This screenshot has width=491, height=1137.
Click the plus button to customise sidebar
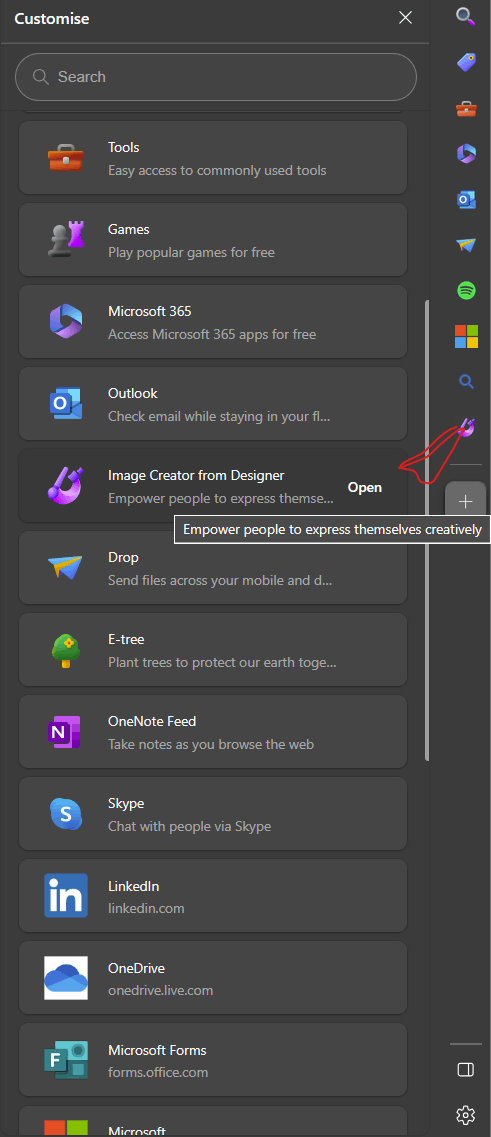[x=466, y=501]
